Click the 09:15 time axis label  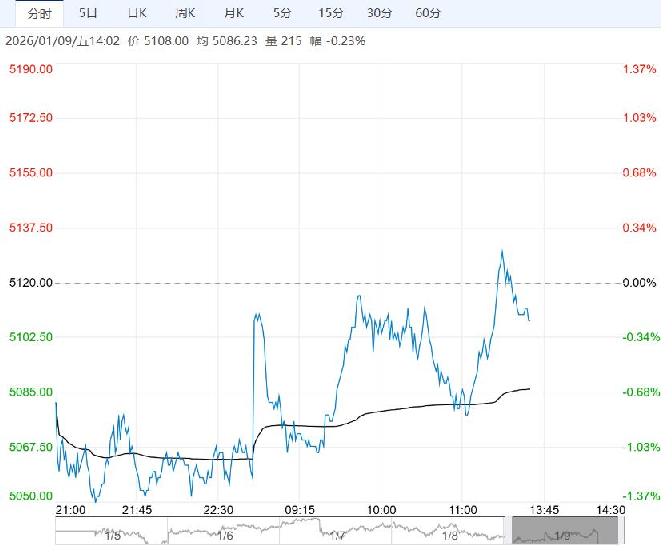tap(299, 509)
